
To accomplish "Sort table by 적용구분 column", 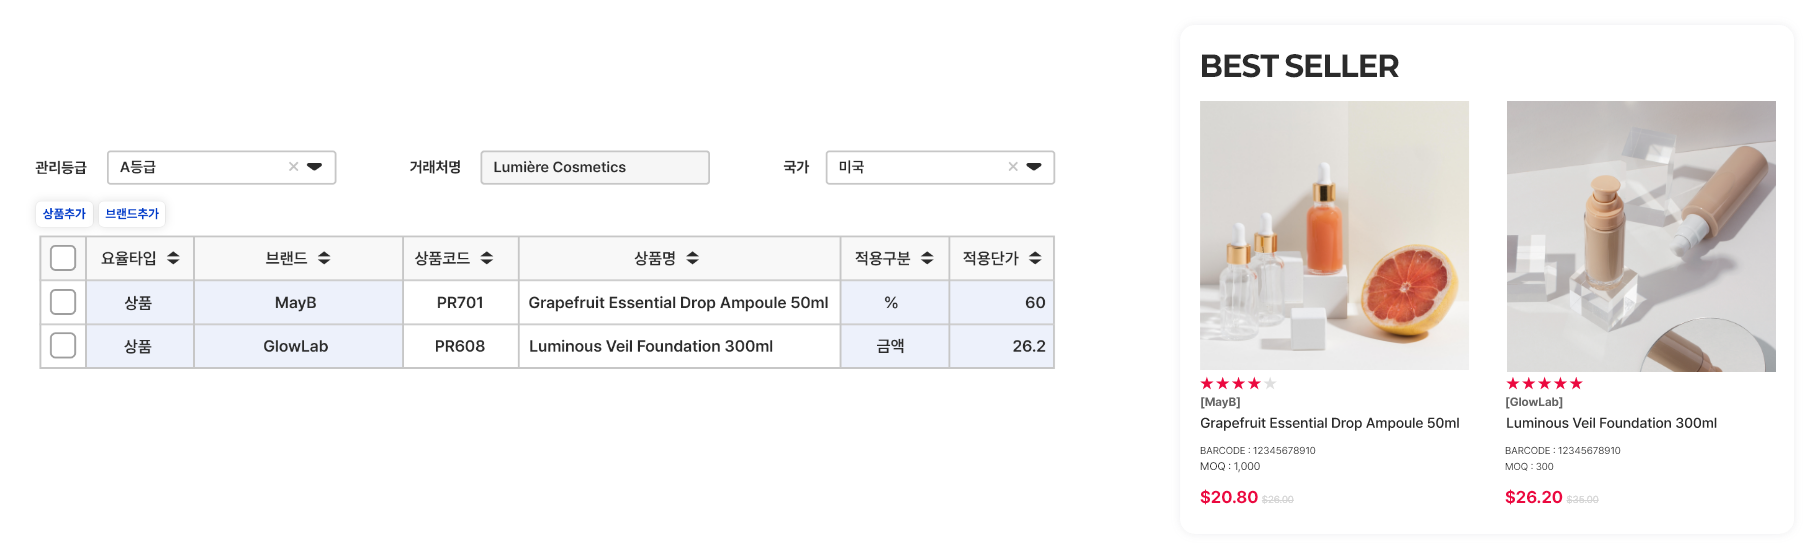I will coord(927,258).
